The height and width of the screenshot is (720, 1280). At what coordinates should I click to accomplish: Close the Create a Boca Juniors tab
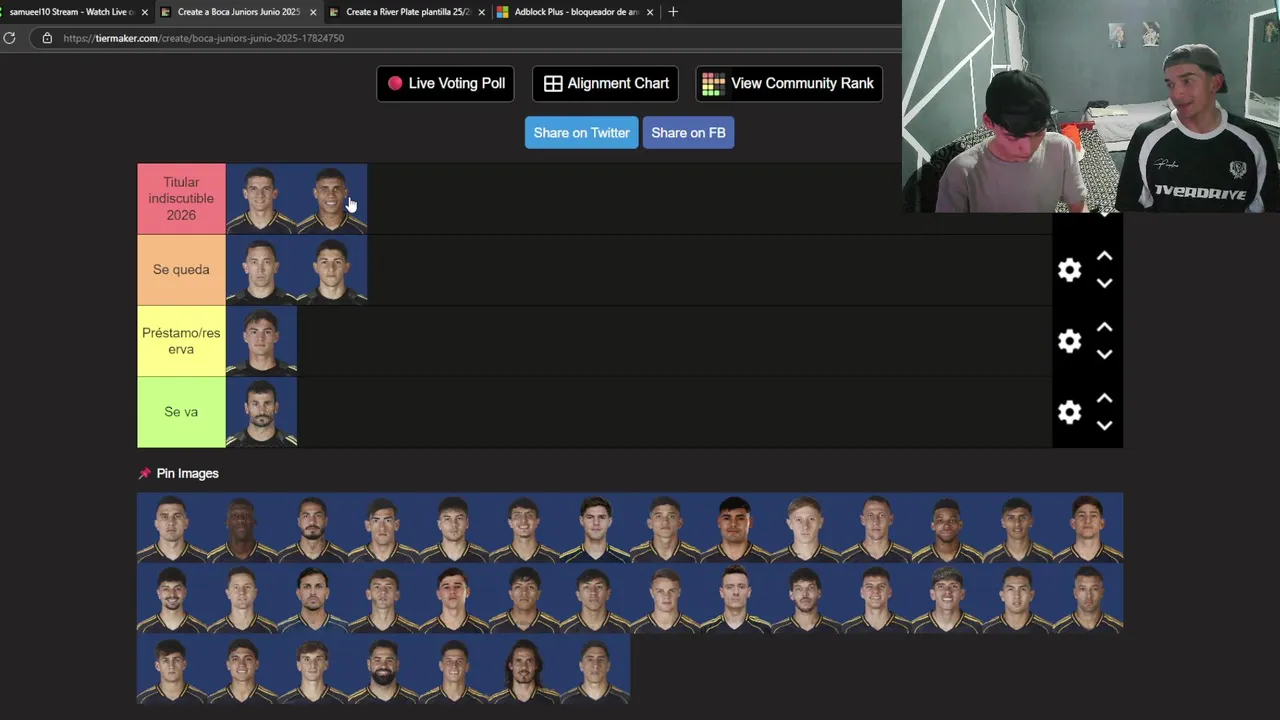click(313, 12)
